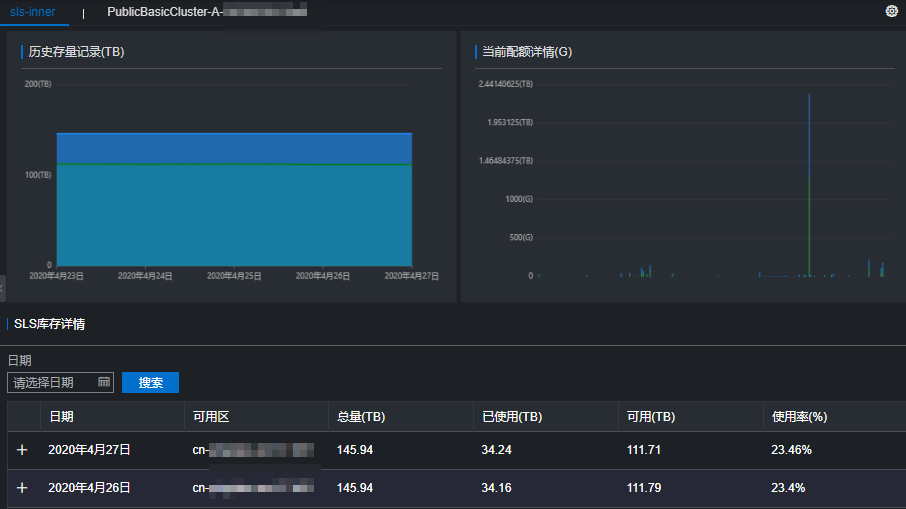Open the calendar icon in date field
This screenshot has height=509, width=906.
point(104,382)
